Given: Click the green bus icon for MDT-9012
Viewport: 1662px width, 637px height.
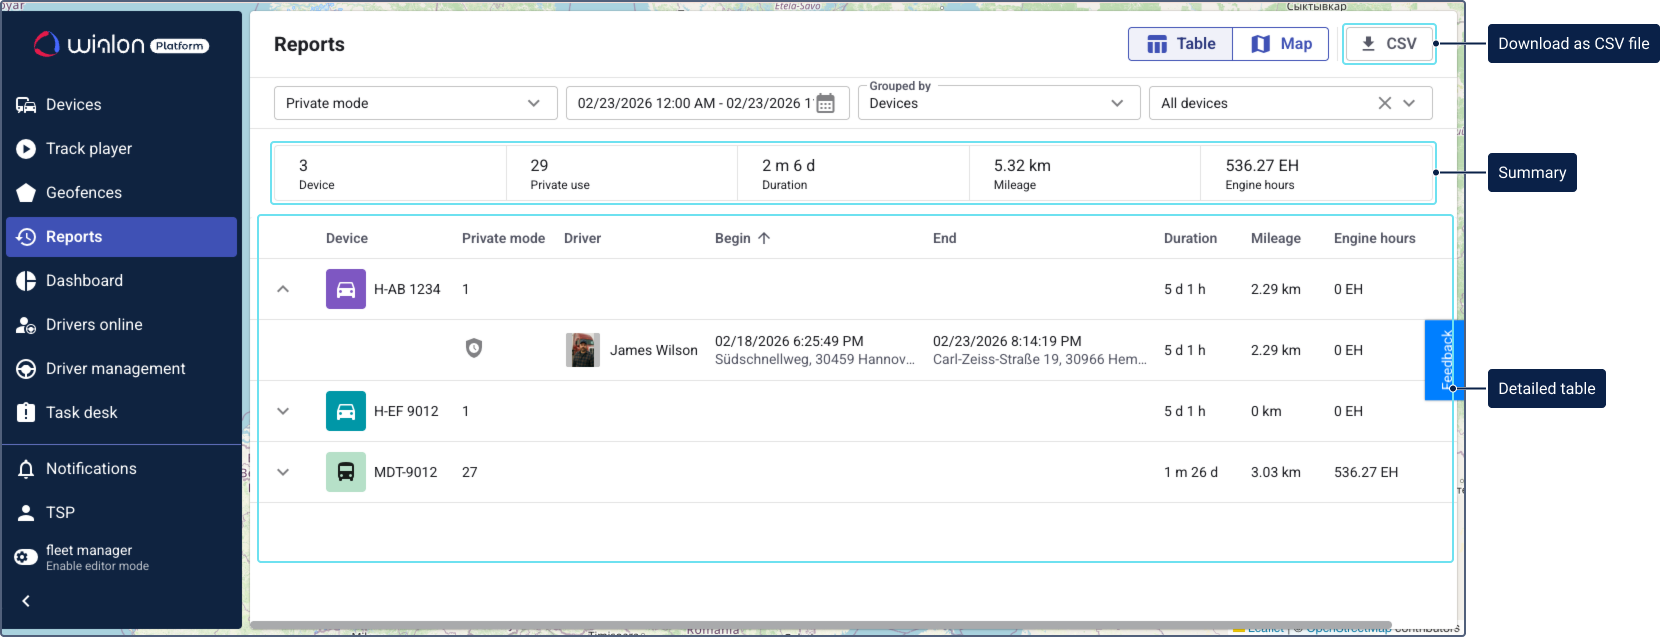Looking at the screenshot, I should 345,472.
